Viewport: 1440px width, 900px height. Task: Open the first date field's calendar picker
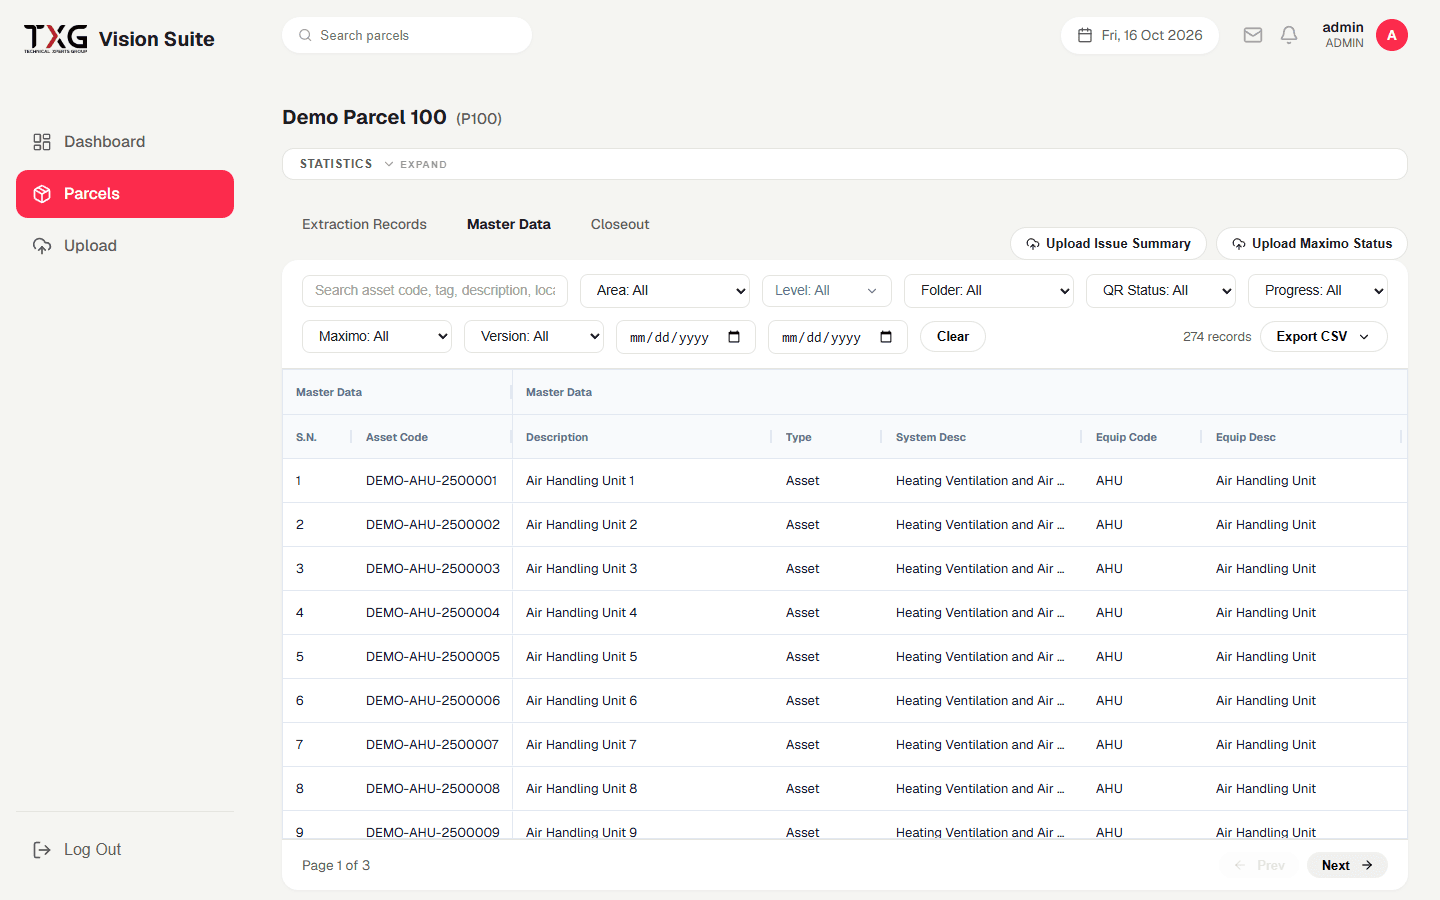pos(734,337)
